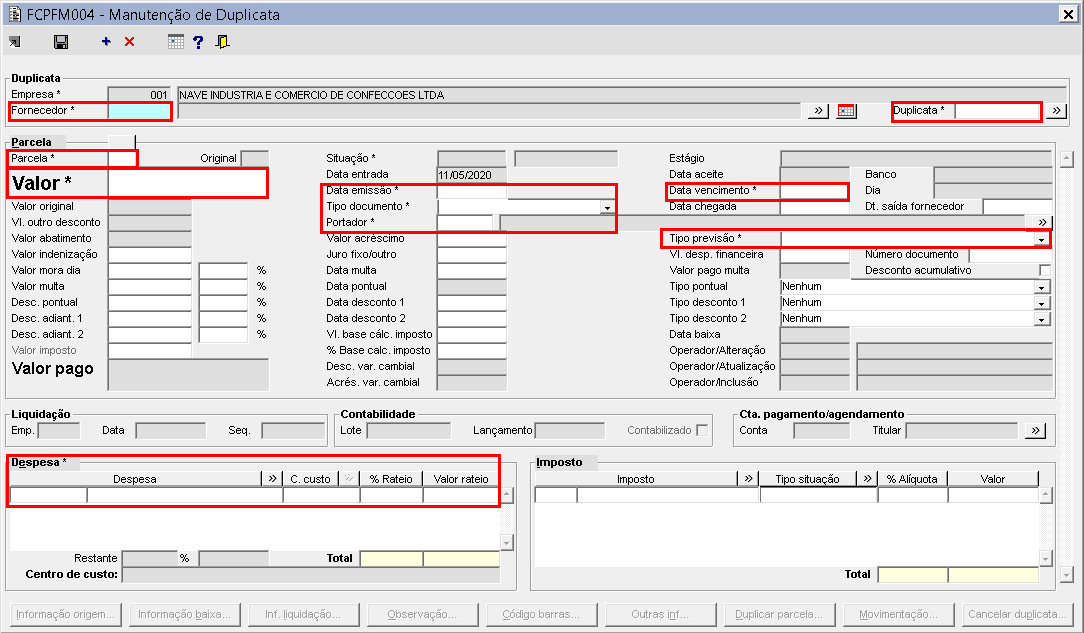The width and height of the screenshot is (1084, 633).
Task: Click the Informação baixa button
Action: 185,614
